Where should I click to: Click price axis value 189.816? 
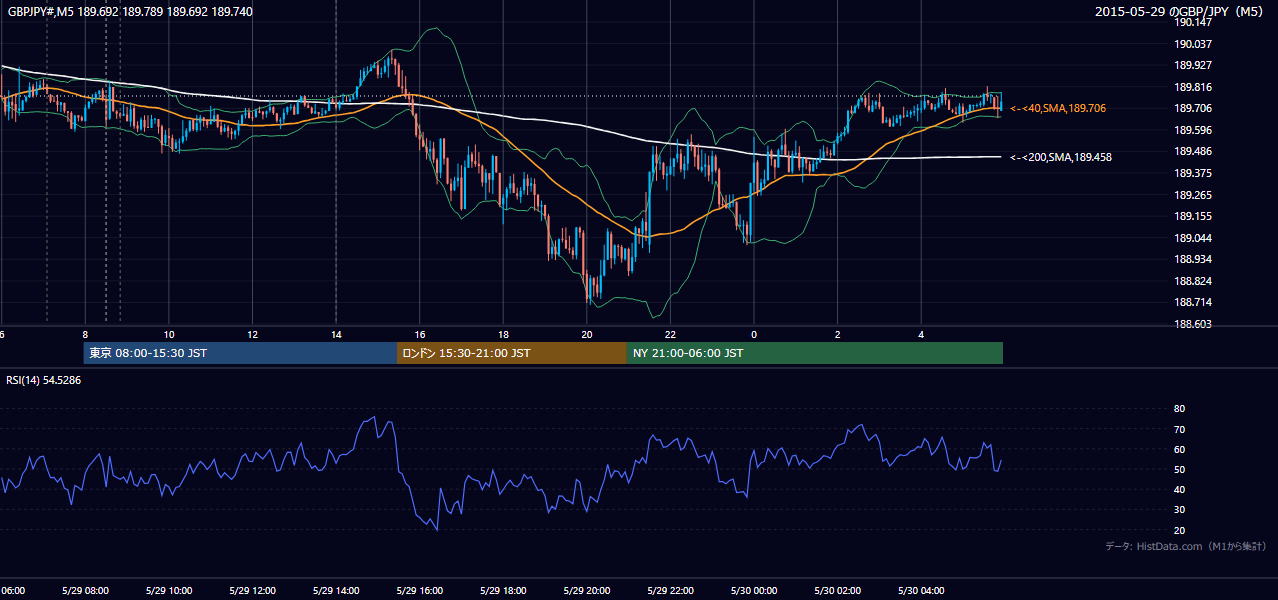click(1193, 87)
